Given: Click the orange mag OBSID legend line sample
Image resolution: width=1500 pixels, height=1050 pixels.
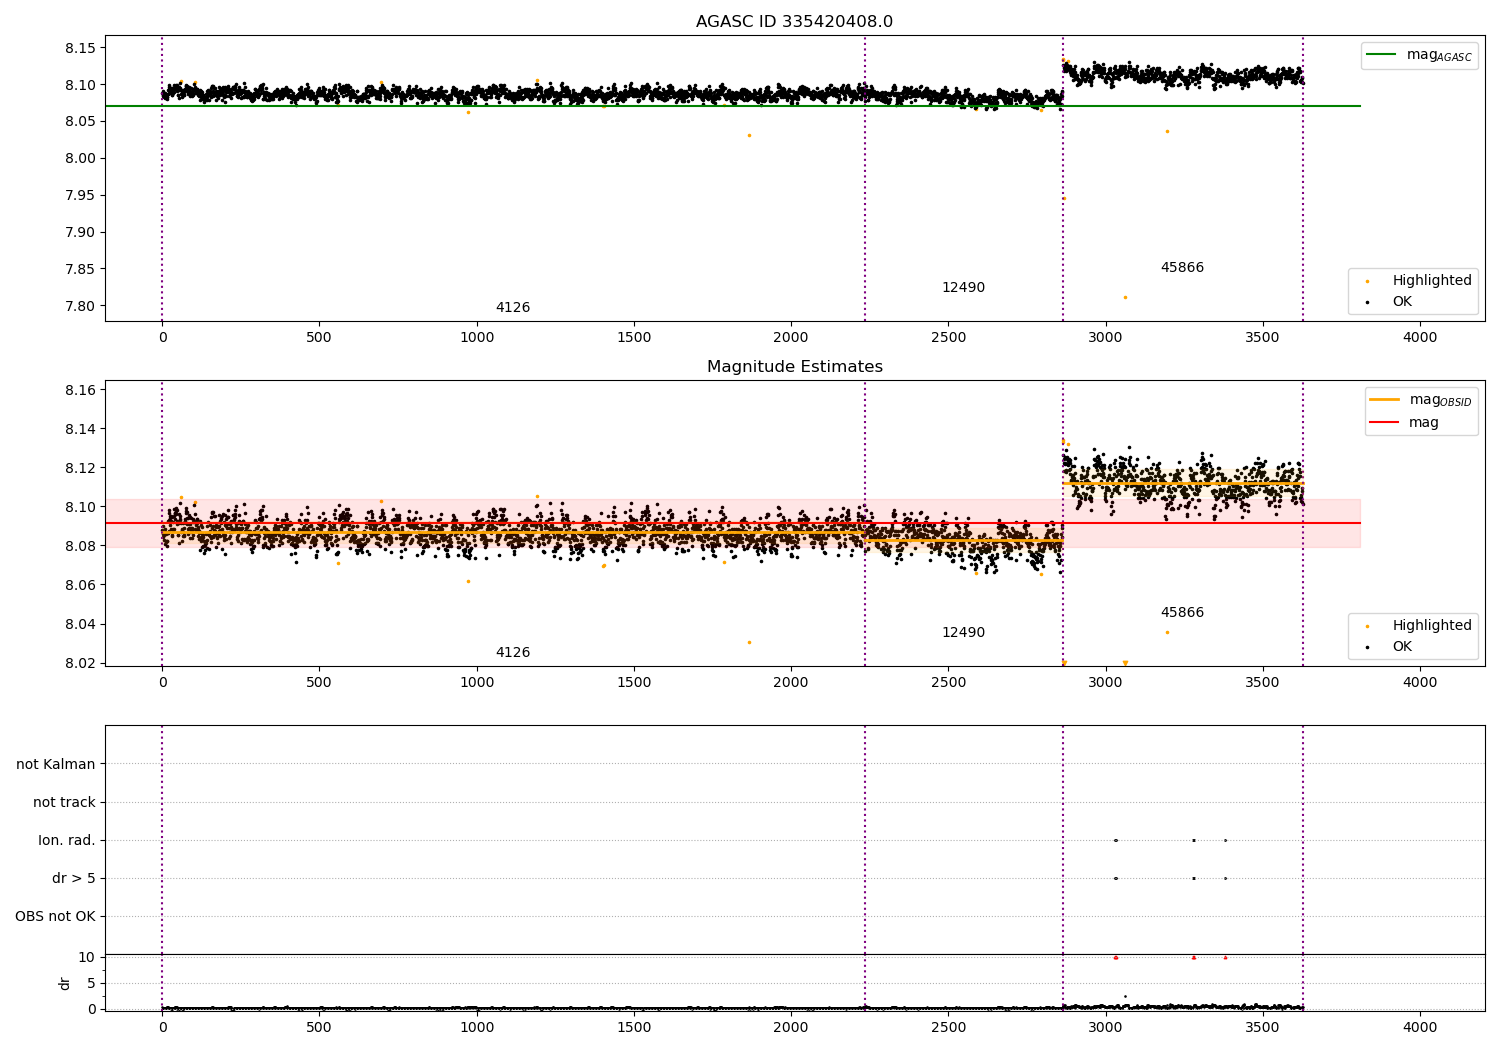Looking at the screenshot, I should coord(1384,400).
